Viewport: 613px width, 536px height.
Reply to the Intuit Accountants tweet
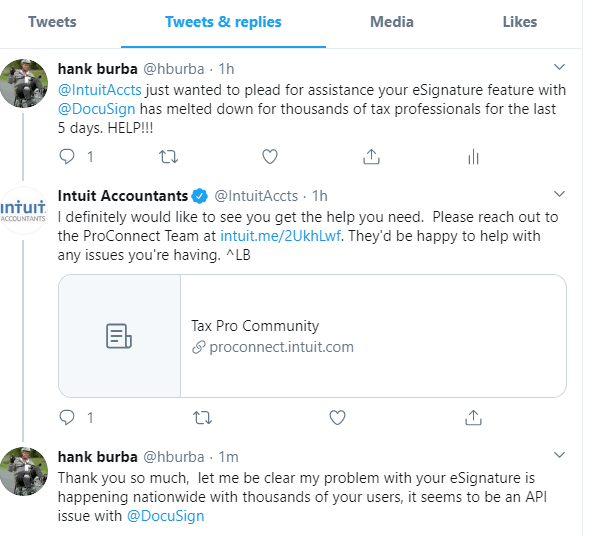click(x=68, y=416)
